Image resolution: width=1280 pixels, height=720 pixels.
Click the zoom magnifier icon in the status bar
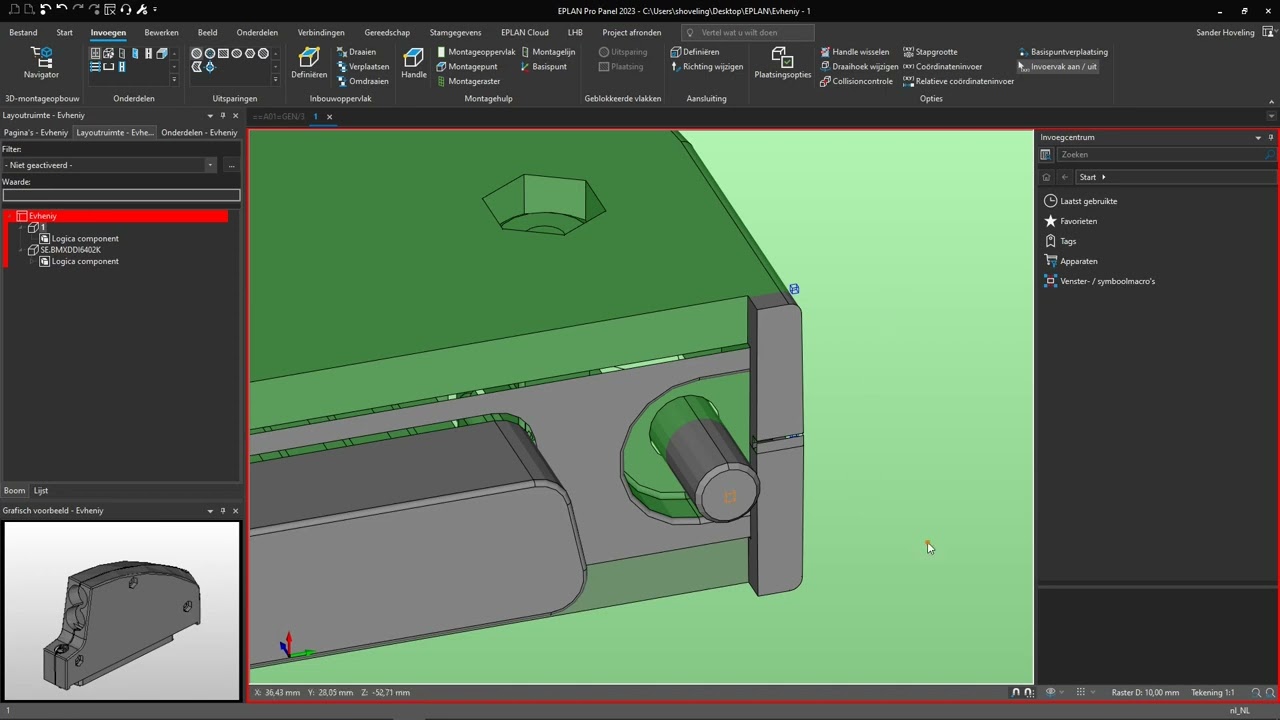pos(1256,692)
